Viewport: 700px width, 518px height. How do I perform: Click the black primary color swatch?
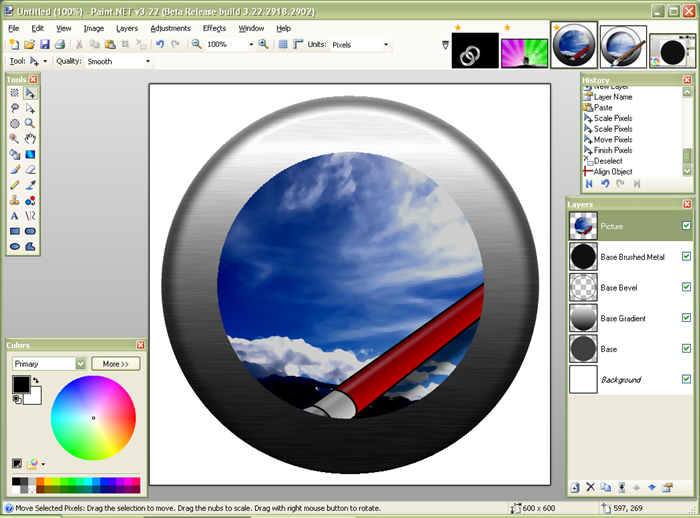(21, 384)
